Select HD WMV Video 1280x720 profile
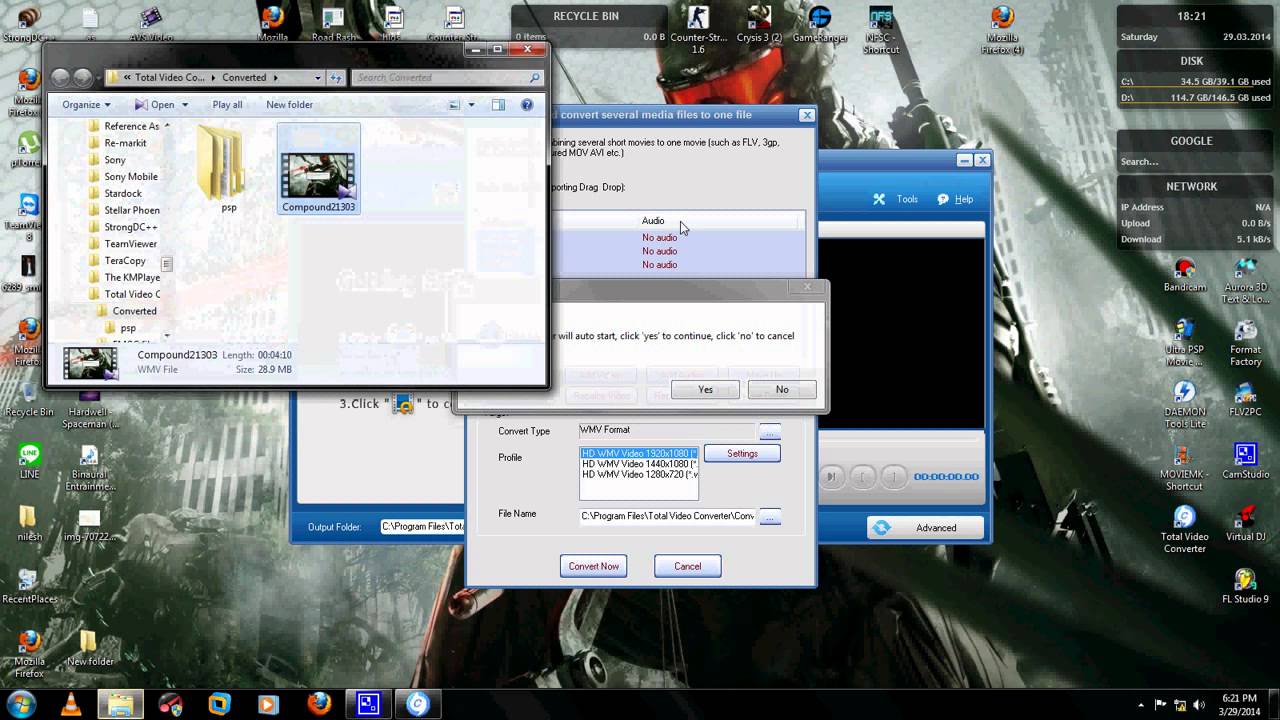This screenshot has height=720, width=1280. (639, 475)
